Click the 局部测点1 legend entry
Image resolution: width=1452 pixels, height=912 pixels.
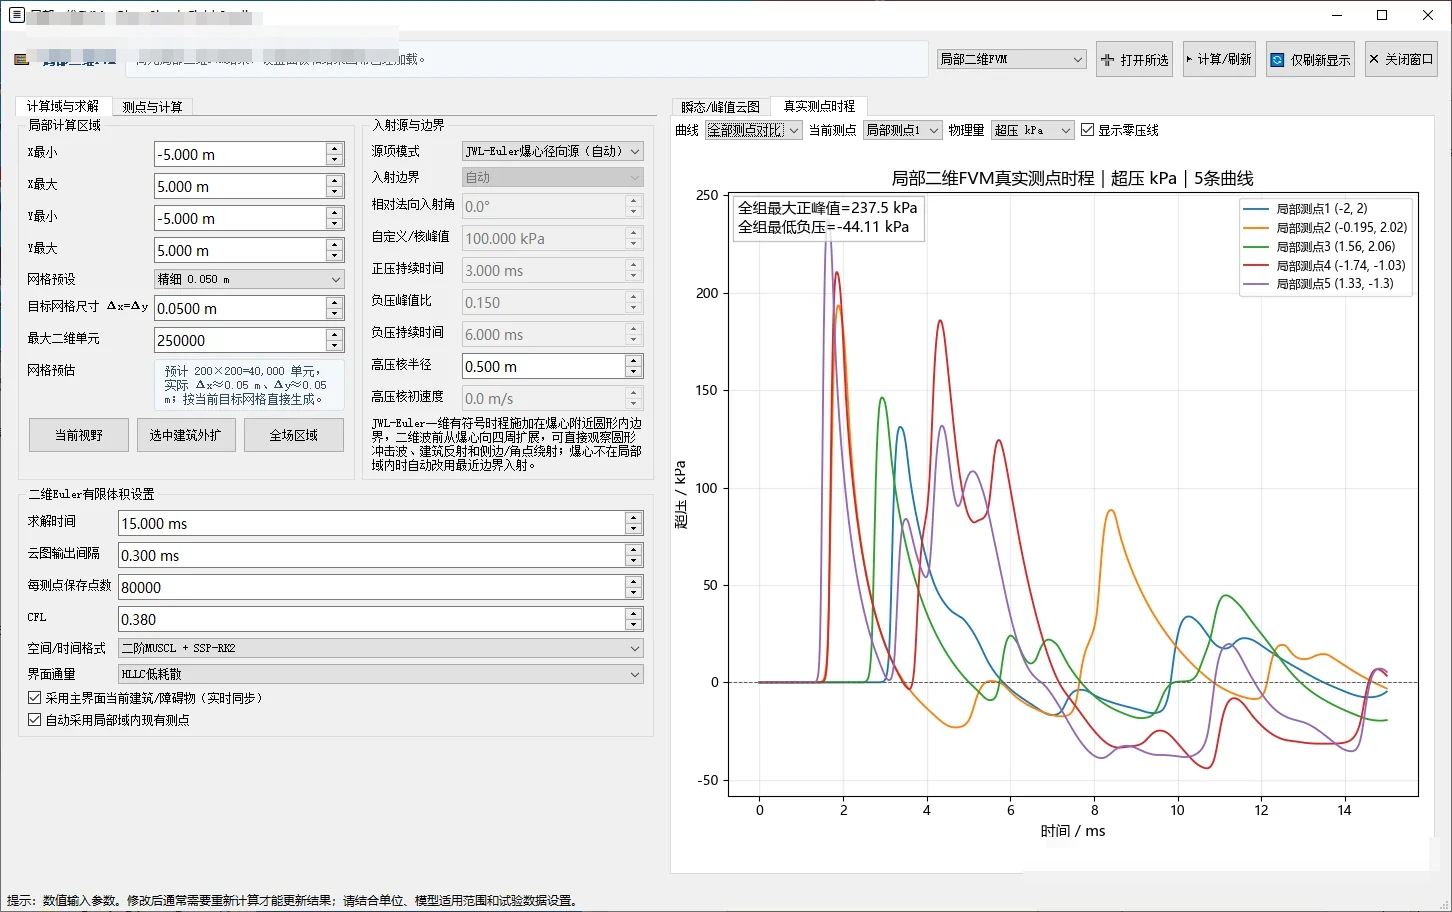(x=1325, y=209)
